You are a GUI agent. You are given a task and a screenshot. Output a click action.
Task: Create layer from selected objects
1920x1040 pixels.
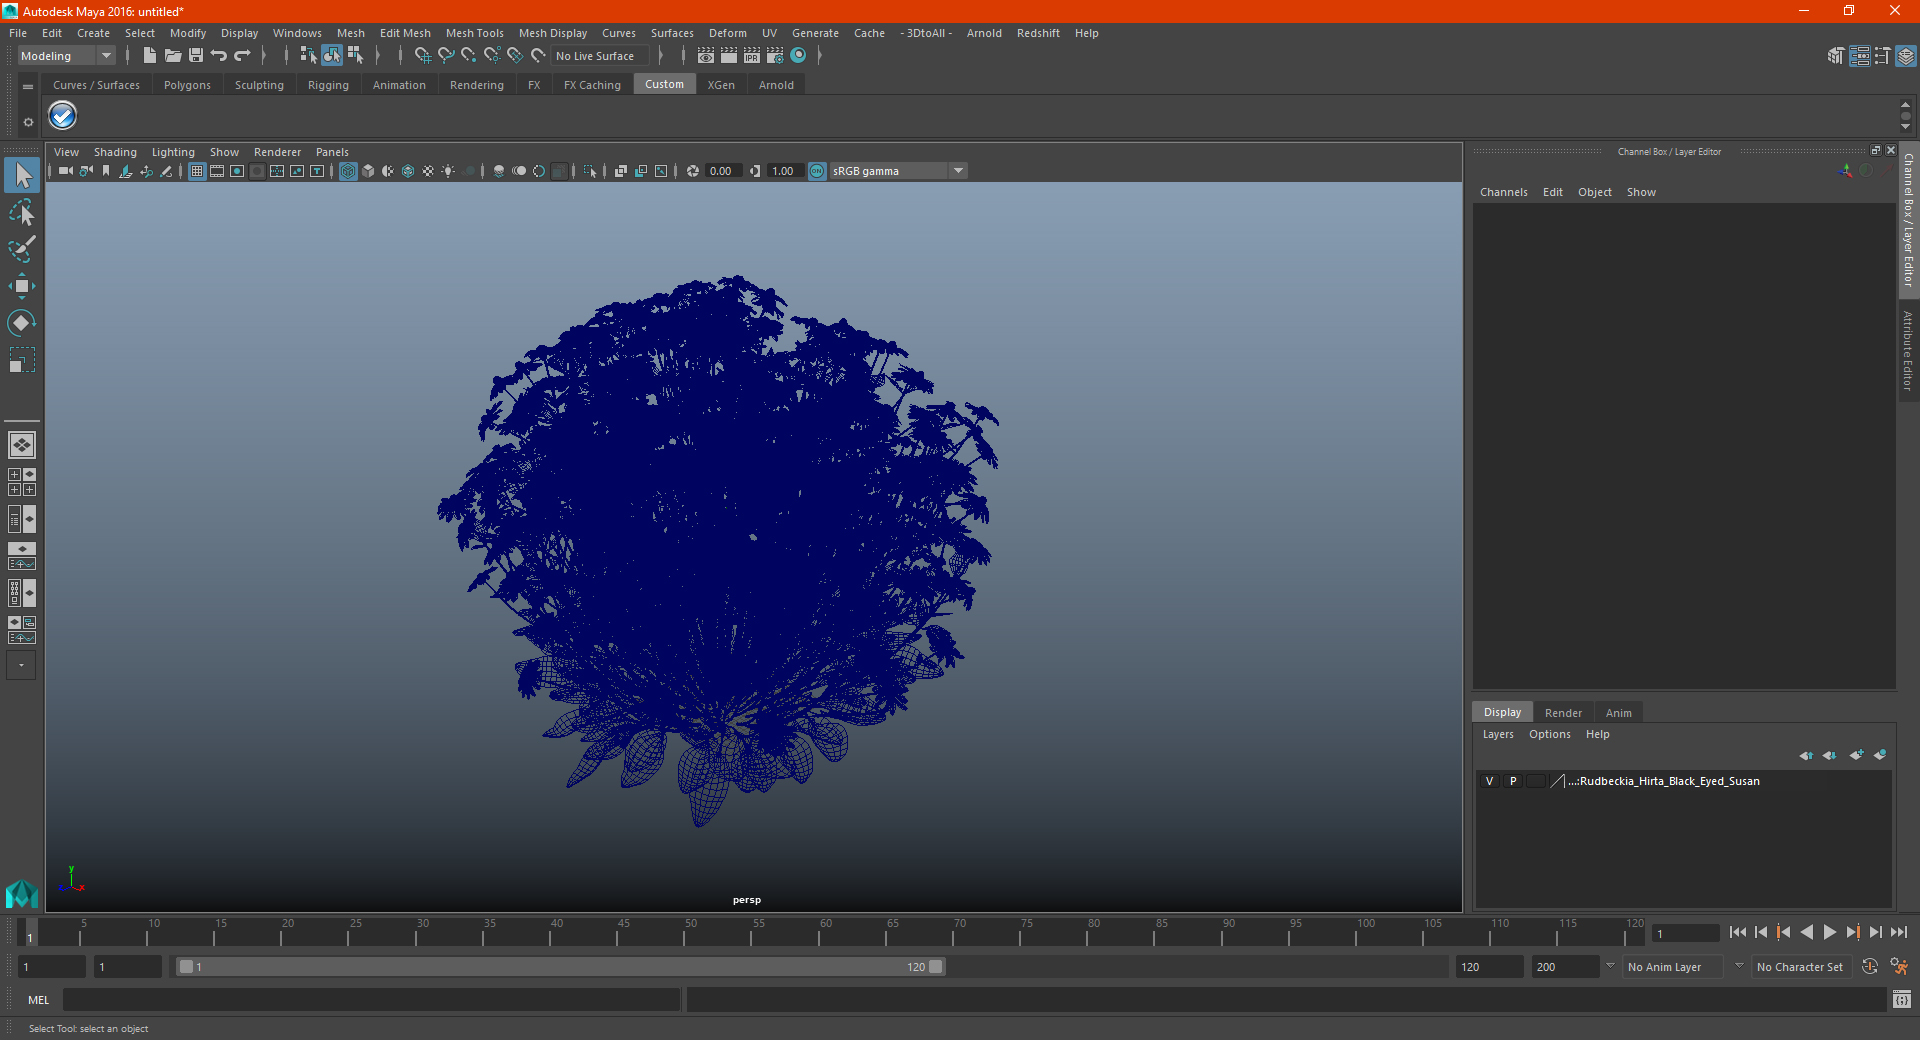click(x=1880, y=755)
